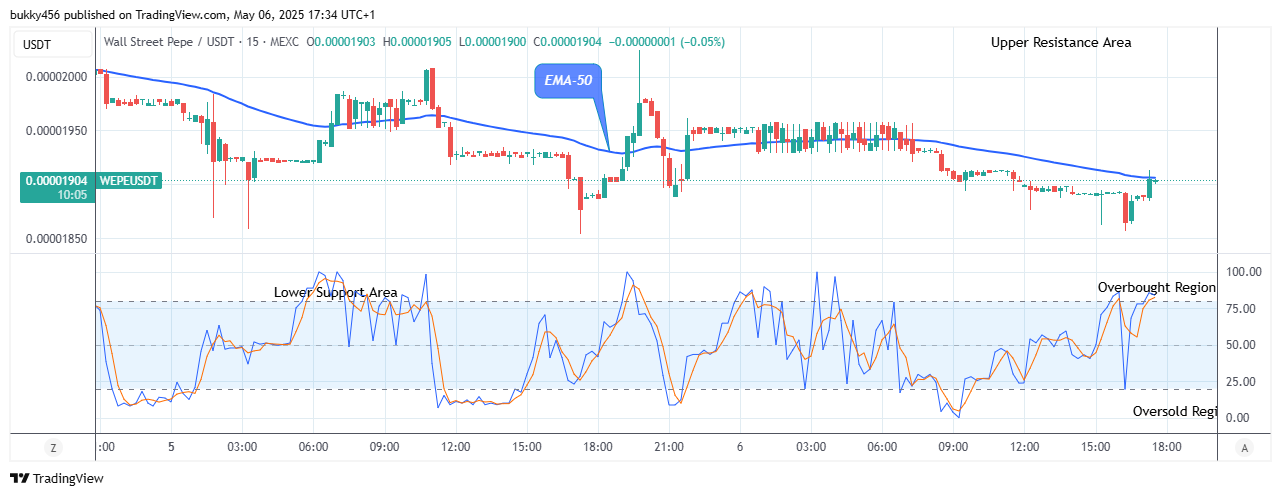Screen dimensions: 1281x496
Task: Click the Oversold Region text
Action: pos(1174,411)
